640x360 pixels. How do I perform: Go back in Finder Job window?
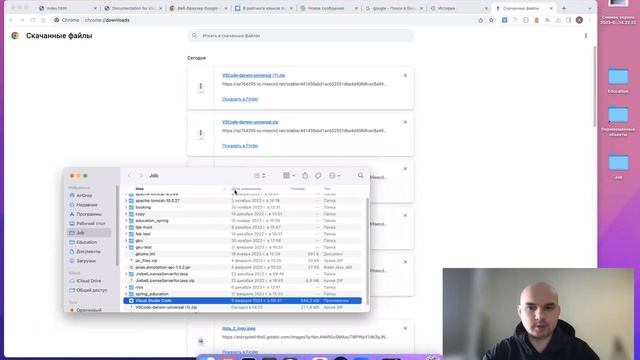pyautogui.click(x=130, y=176)
